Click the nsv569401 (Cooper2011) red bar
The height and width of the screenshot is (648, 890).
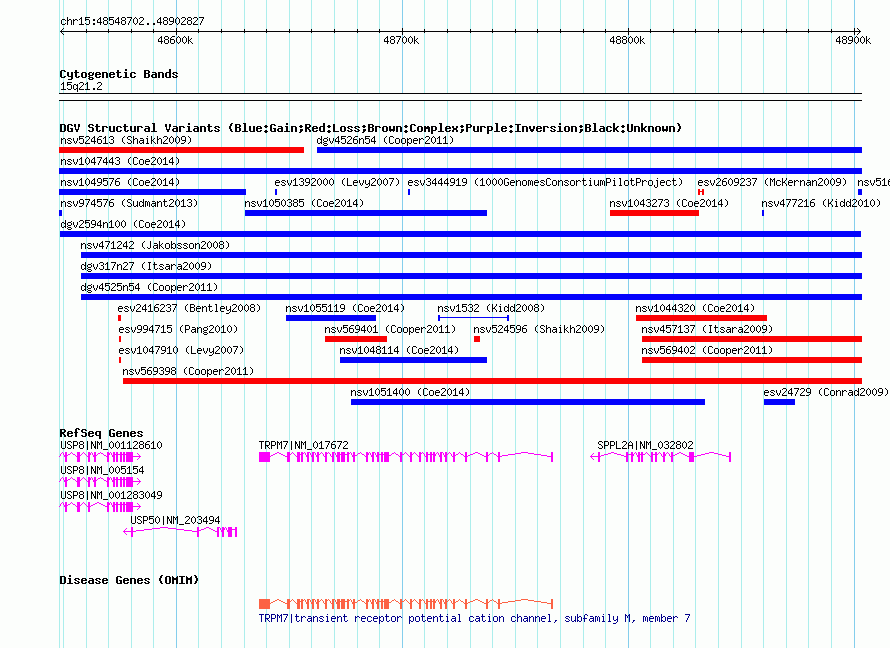pyautogui.click(x=356, y=339)
